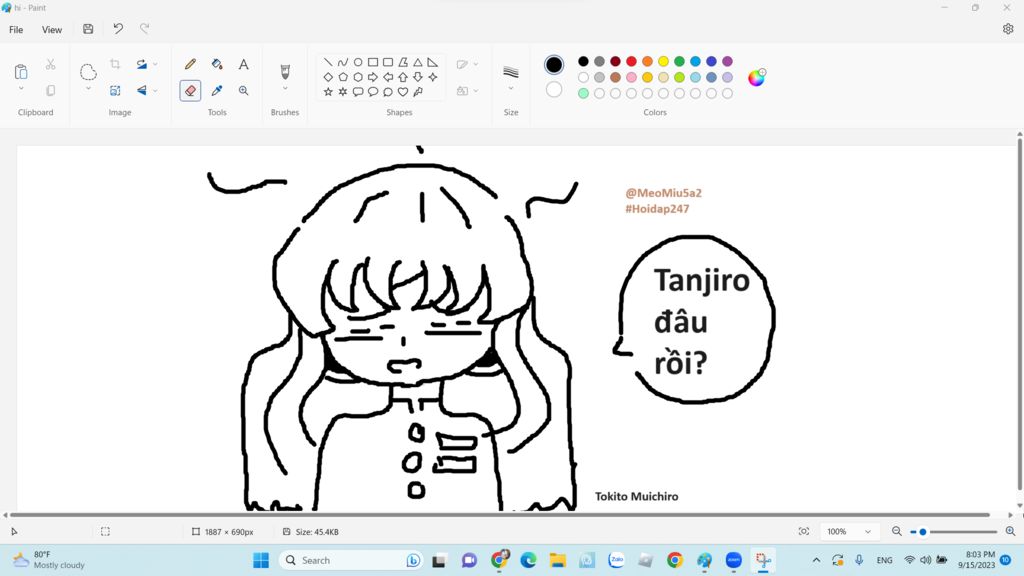Choose the yellow color swatch

[664, 61]
